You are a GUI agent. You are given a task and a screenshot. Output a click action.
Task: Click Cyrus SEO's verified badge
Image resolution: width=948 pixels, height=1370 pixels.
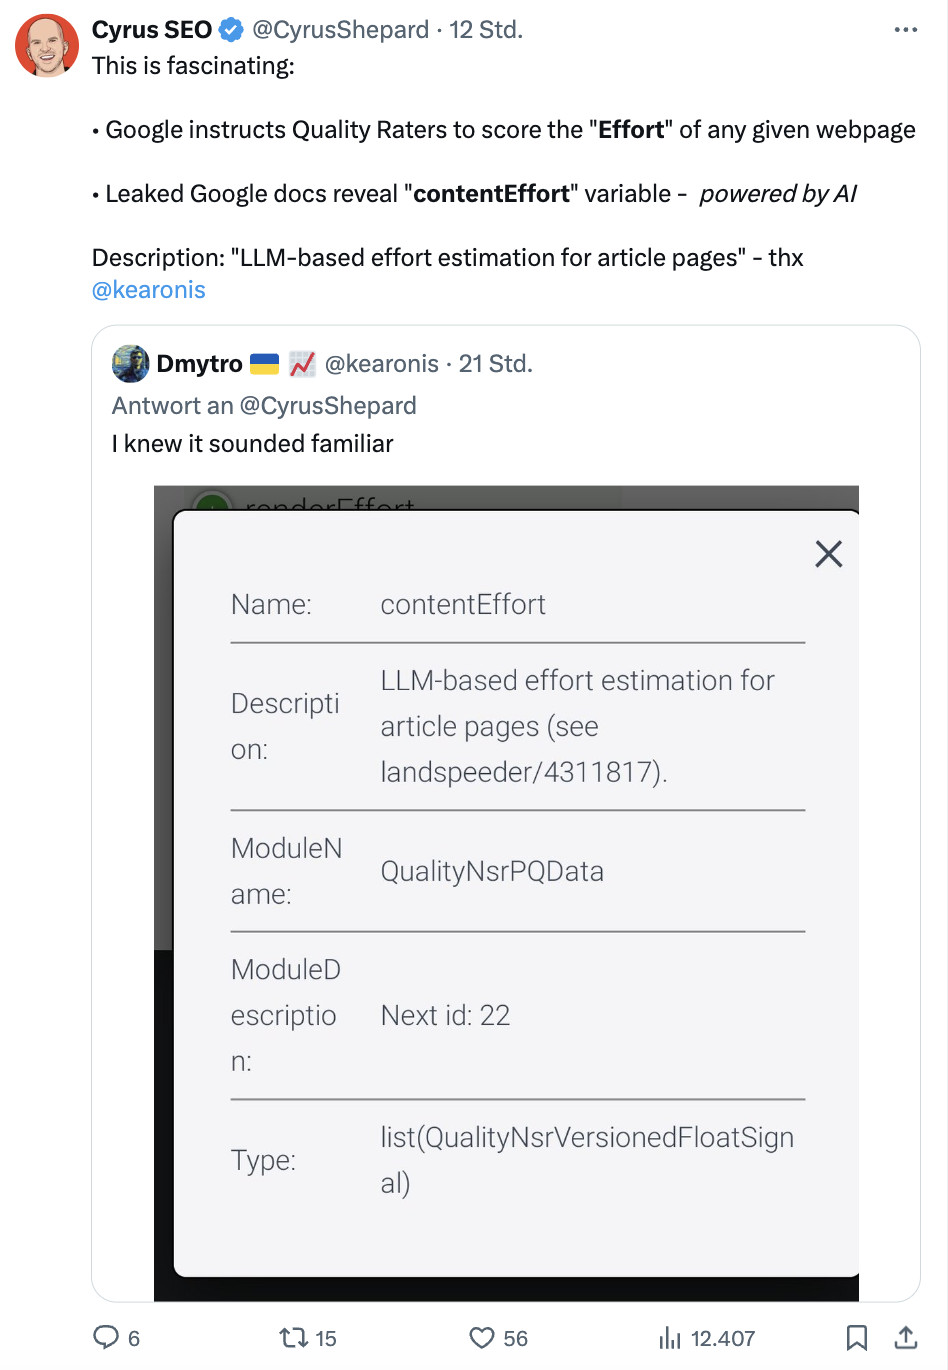[229, 29]
